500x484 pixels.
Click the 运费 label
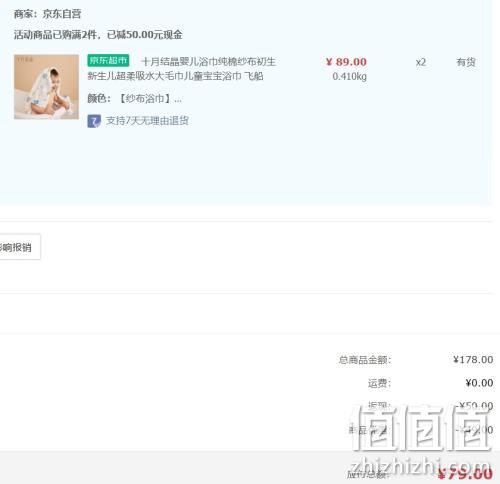(379, 383)
